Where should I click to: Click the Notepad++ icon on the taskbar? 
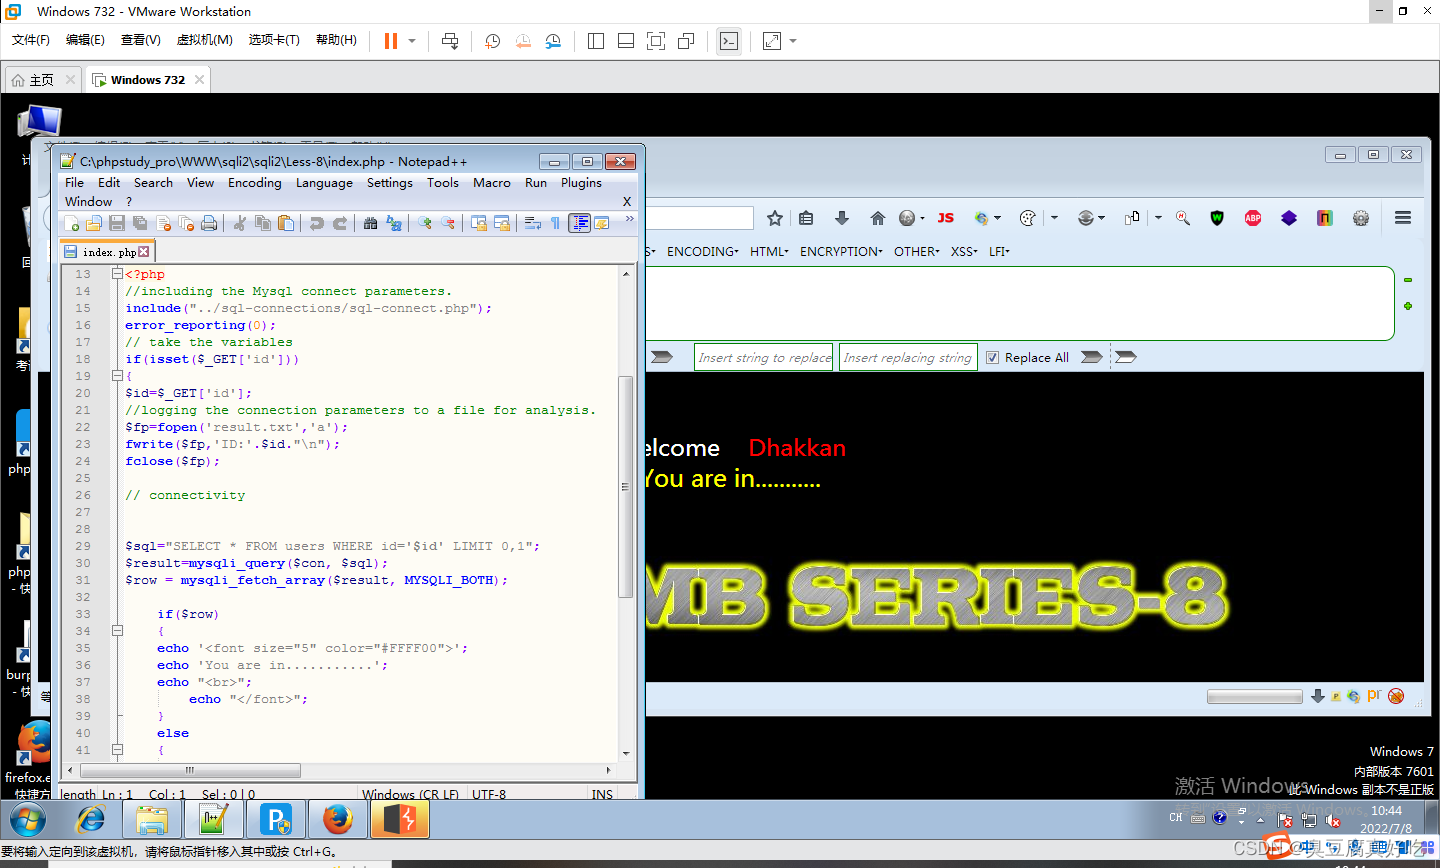[x=214, y=820]
